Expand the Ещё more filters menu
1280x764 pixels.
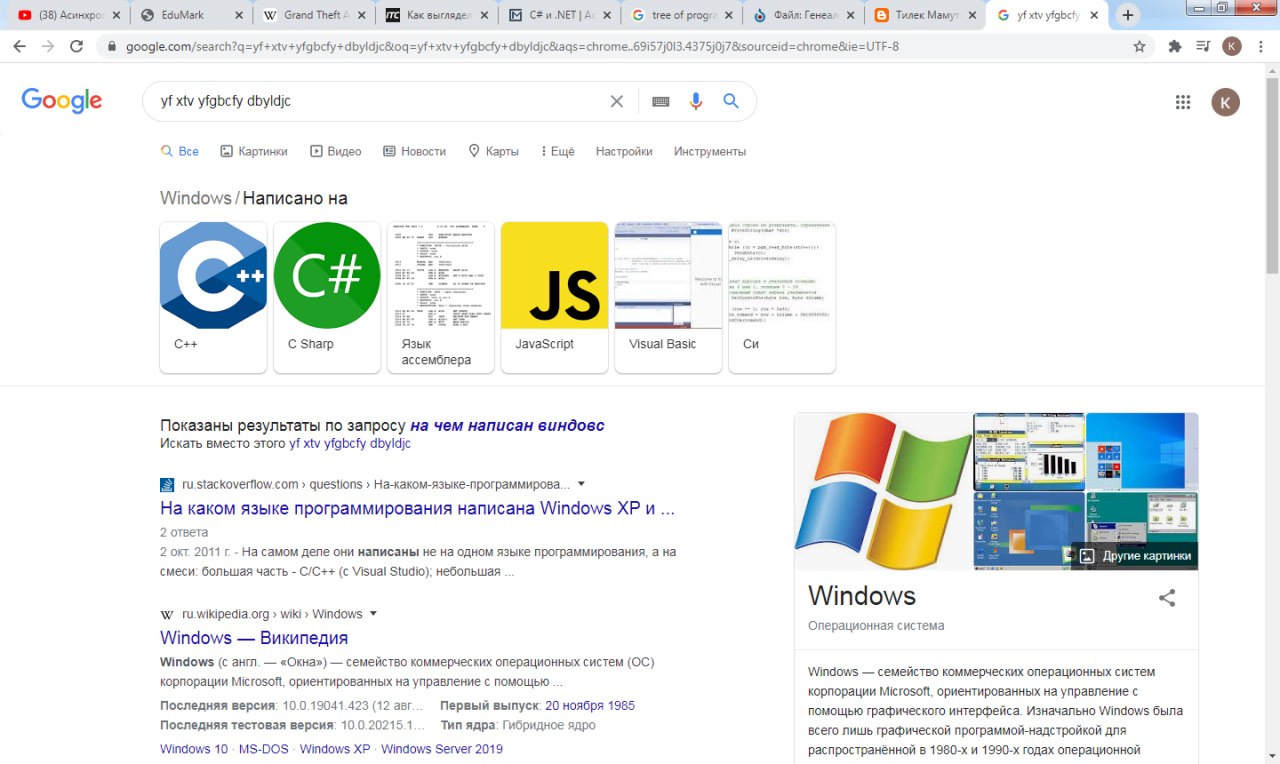tap(558, 151)
